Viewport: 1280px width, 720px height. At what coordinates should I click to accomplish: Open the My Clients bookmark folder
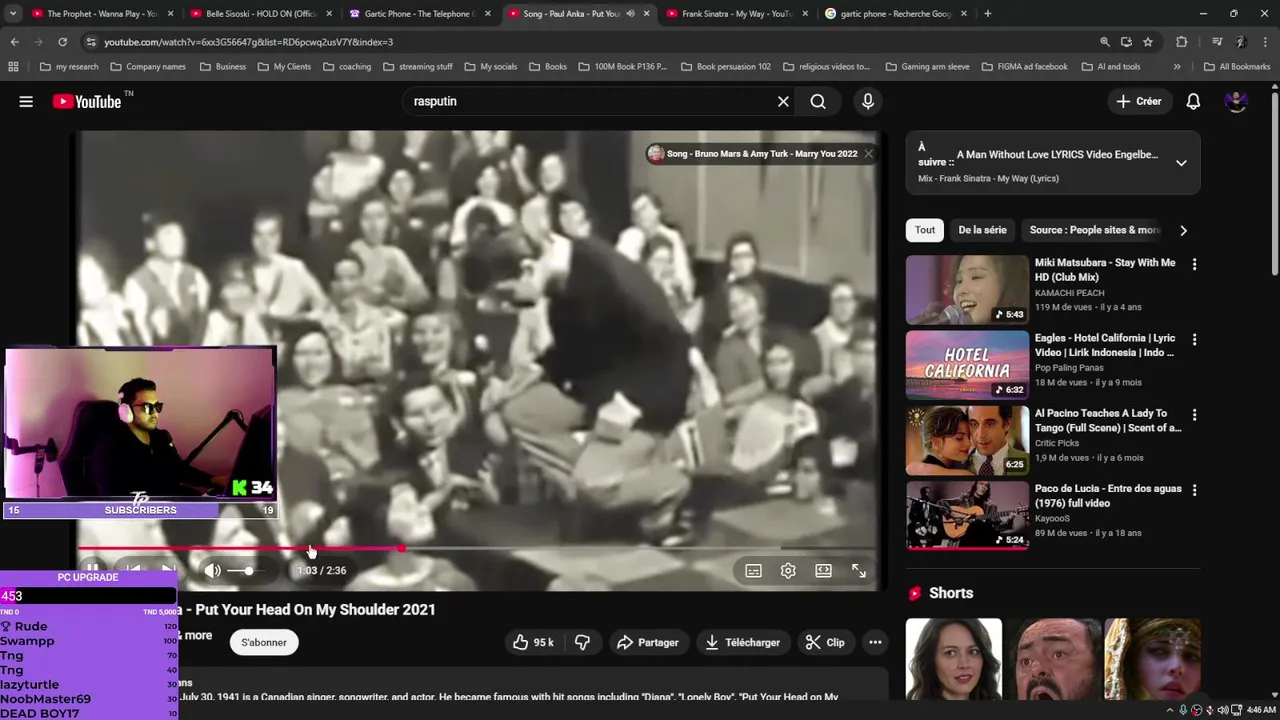284,67
